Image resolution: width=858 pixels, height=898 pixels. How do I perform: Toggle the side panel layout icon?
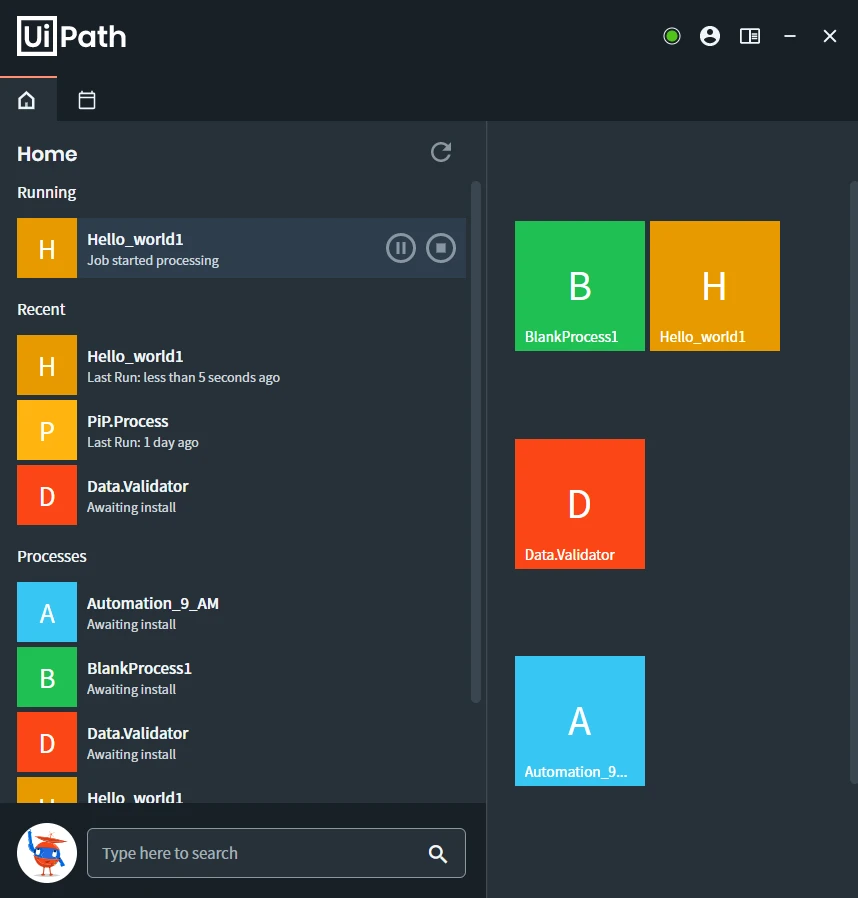point(750,36)
